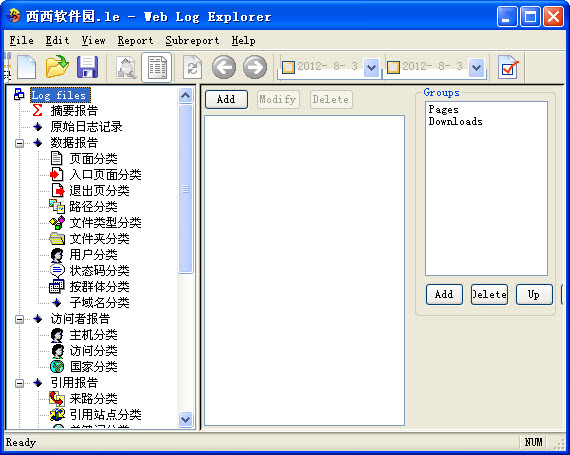Click Add under the Groups list
570x455 pixels.
click(x=444, y=294)
